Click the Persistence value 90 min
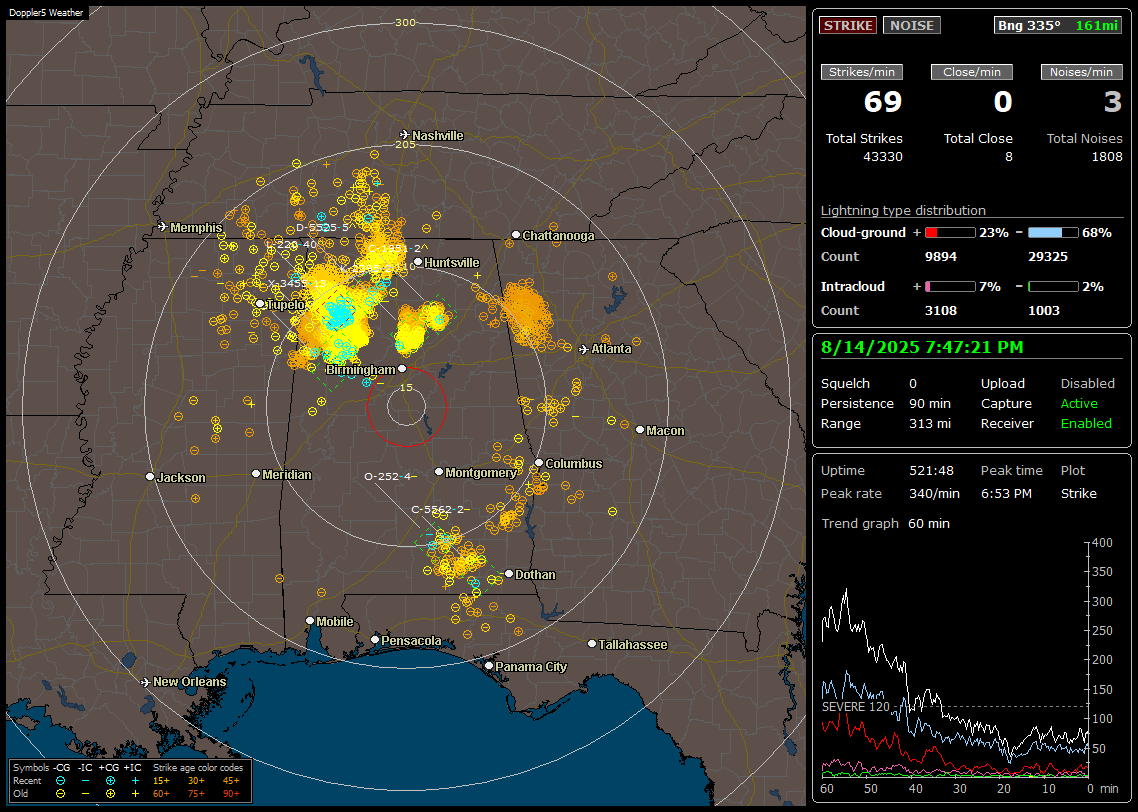Viewport: 1138px width, 812px height. click(x=930, y=403)
